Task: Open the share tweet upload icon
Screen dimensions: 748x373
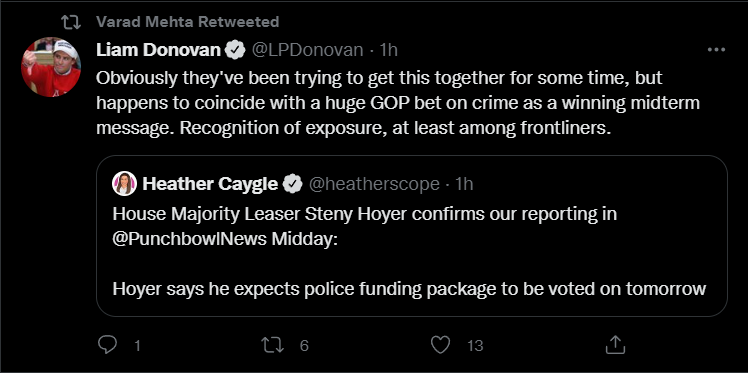Action: click(615, 344)
